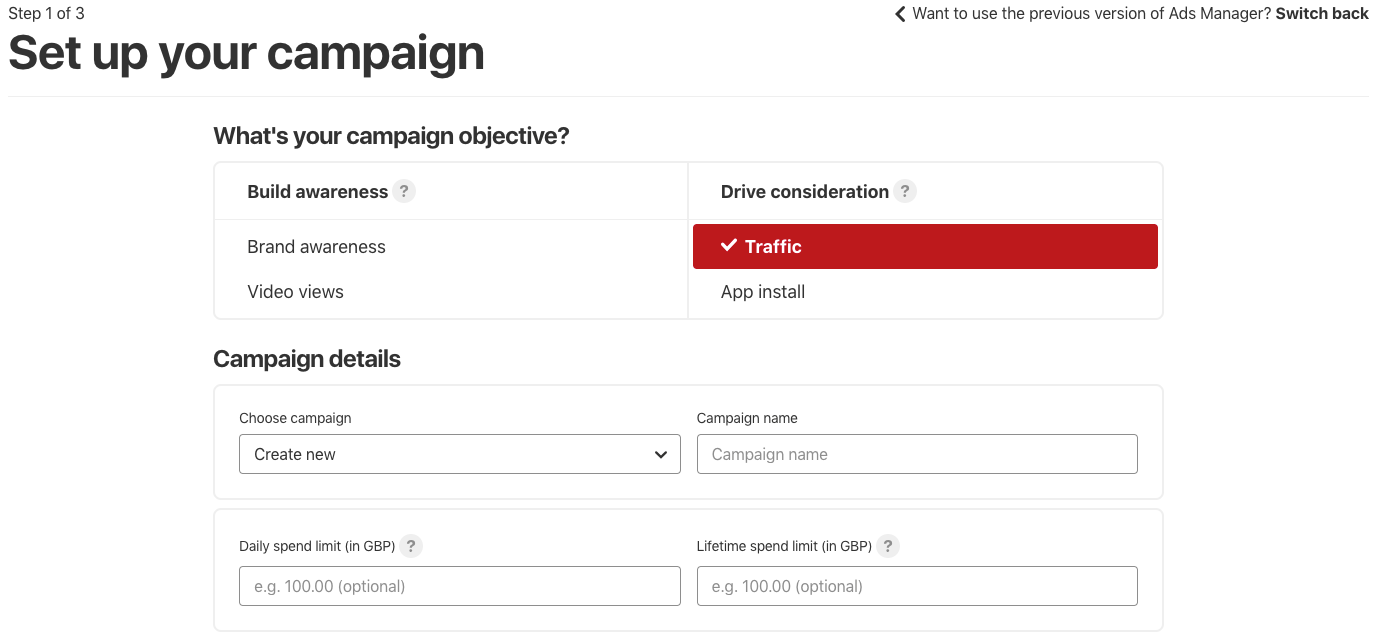This screenshot has height=637, width=1379.
Task: Click the Step 1 of 3 indicator
Action: [46, 13]
